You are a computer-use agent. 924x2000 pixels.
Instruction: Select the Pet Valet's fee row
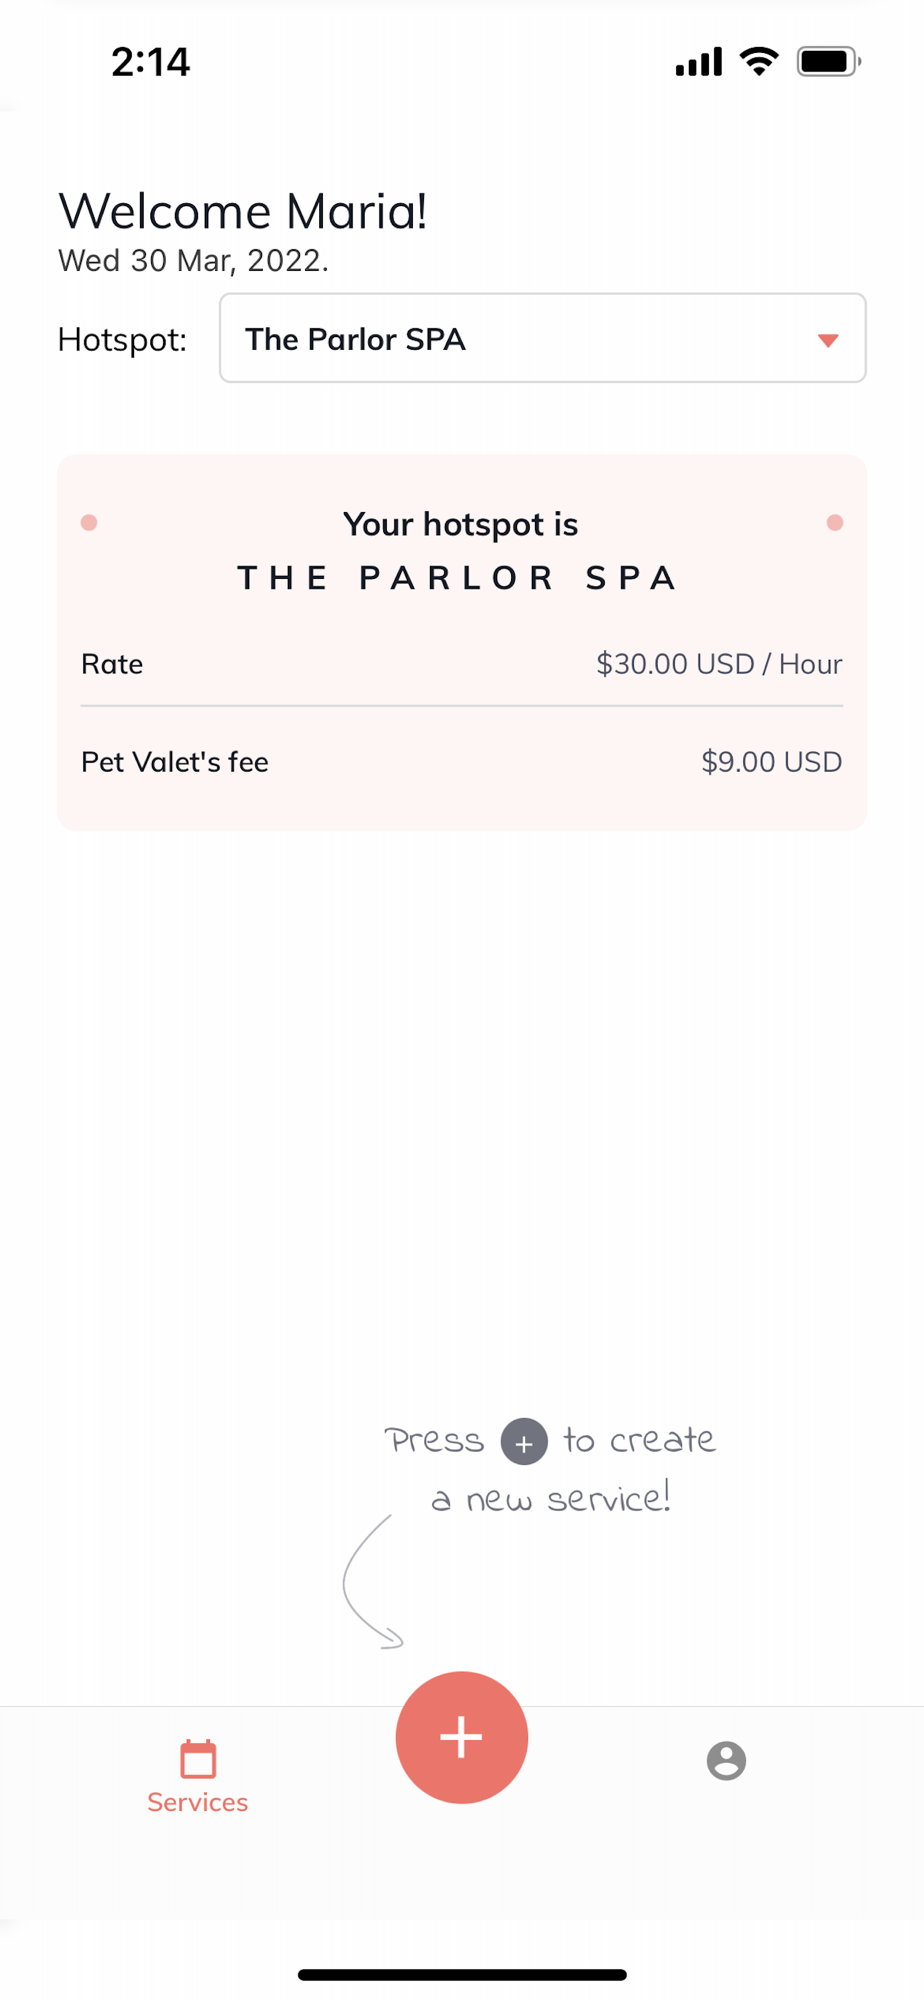(x=462, y=762)
